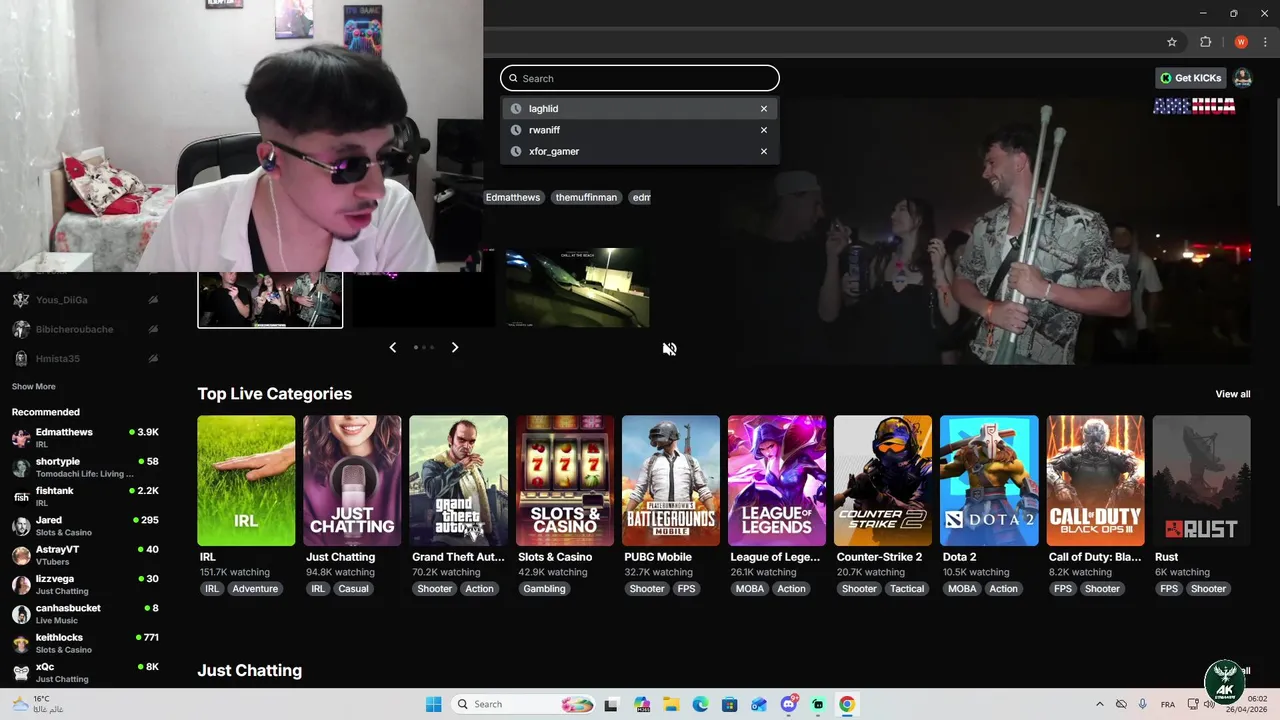The height and width of the screenshot is (720, 1280).
Task: Open the Call of Duty Black Ops card
Action: 1095,480
